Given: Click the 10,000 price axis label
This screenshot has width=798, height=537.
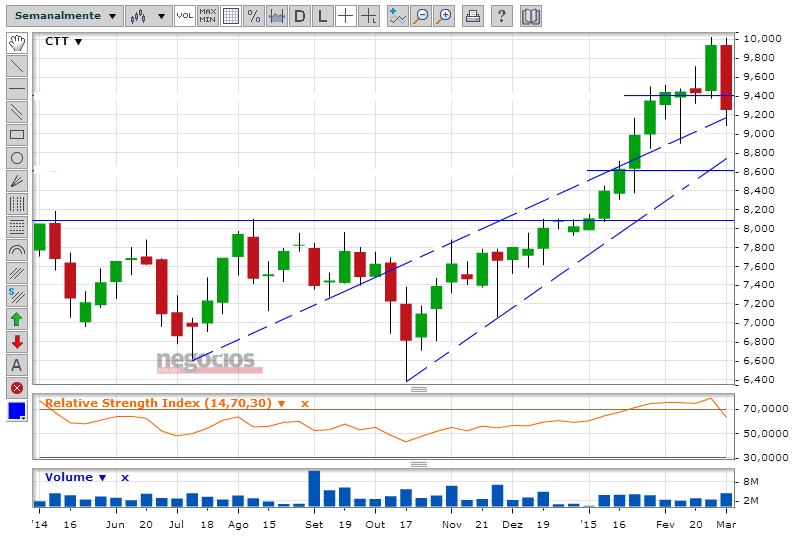Looking at the screenshot, I should pyautogui.click(x=762, y=39).
